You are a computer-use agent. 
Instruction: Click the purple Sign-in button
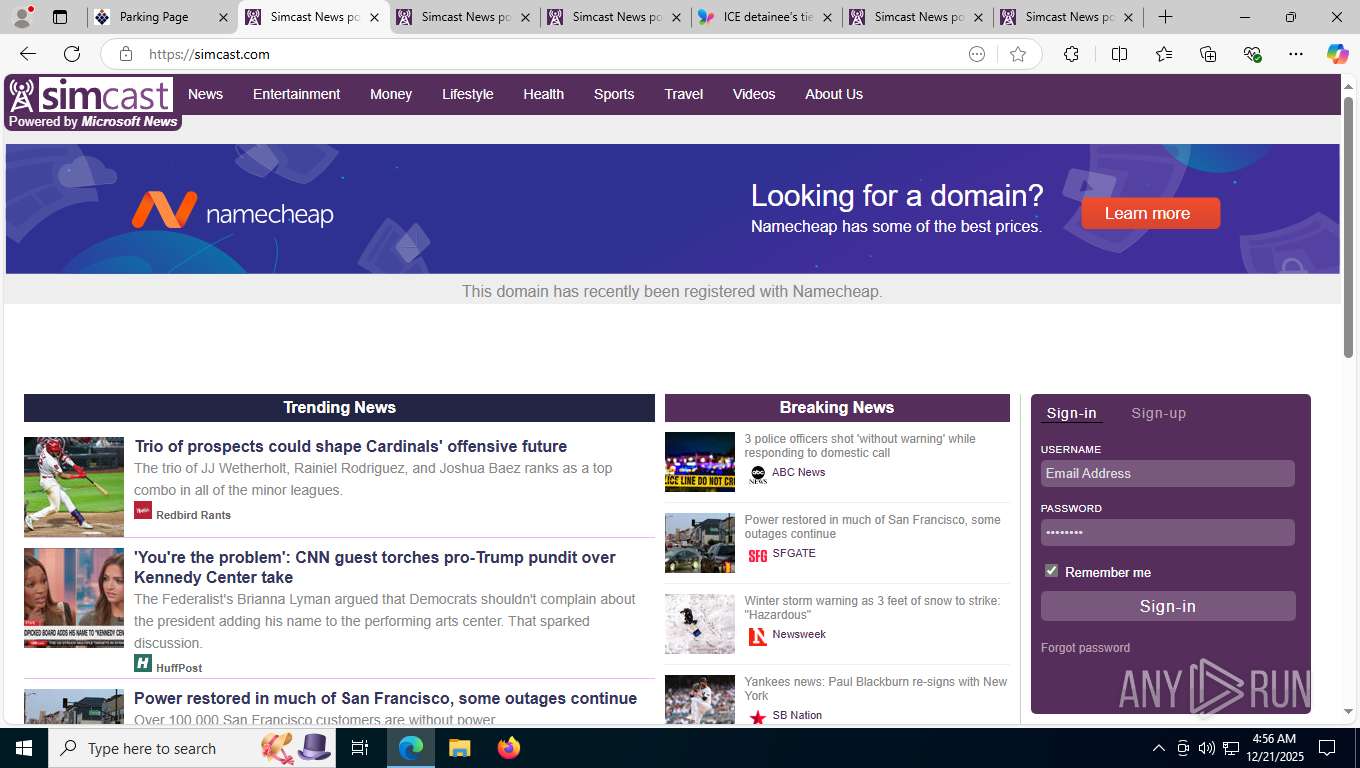pos(1168,606)
